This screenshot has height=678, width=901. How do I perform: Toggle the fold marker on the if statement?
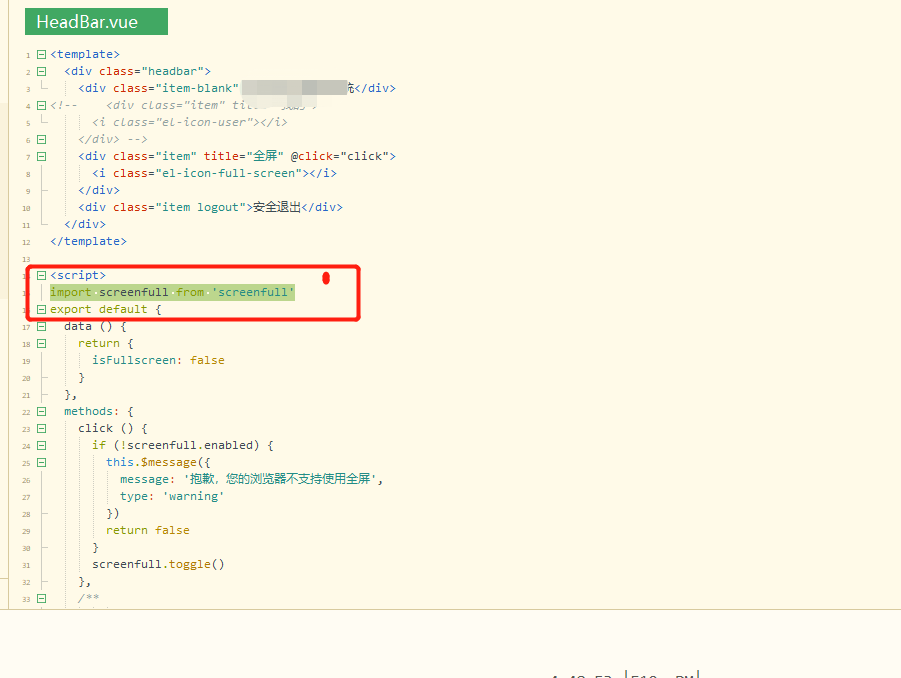40,445
